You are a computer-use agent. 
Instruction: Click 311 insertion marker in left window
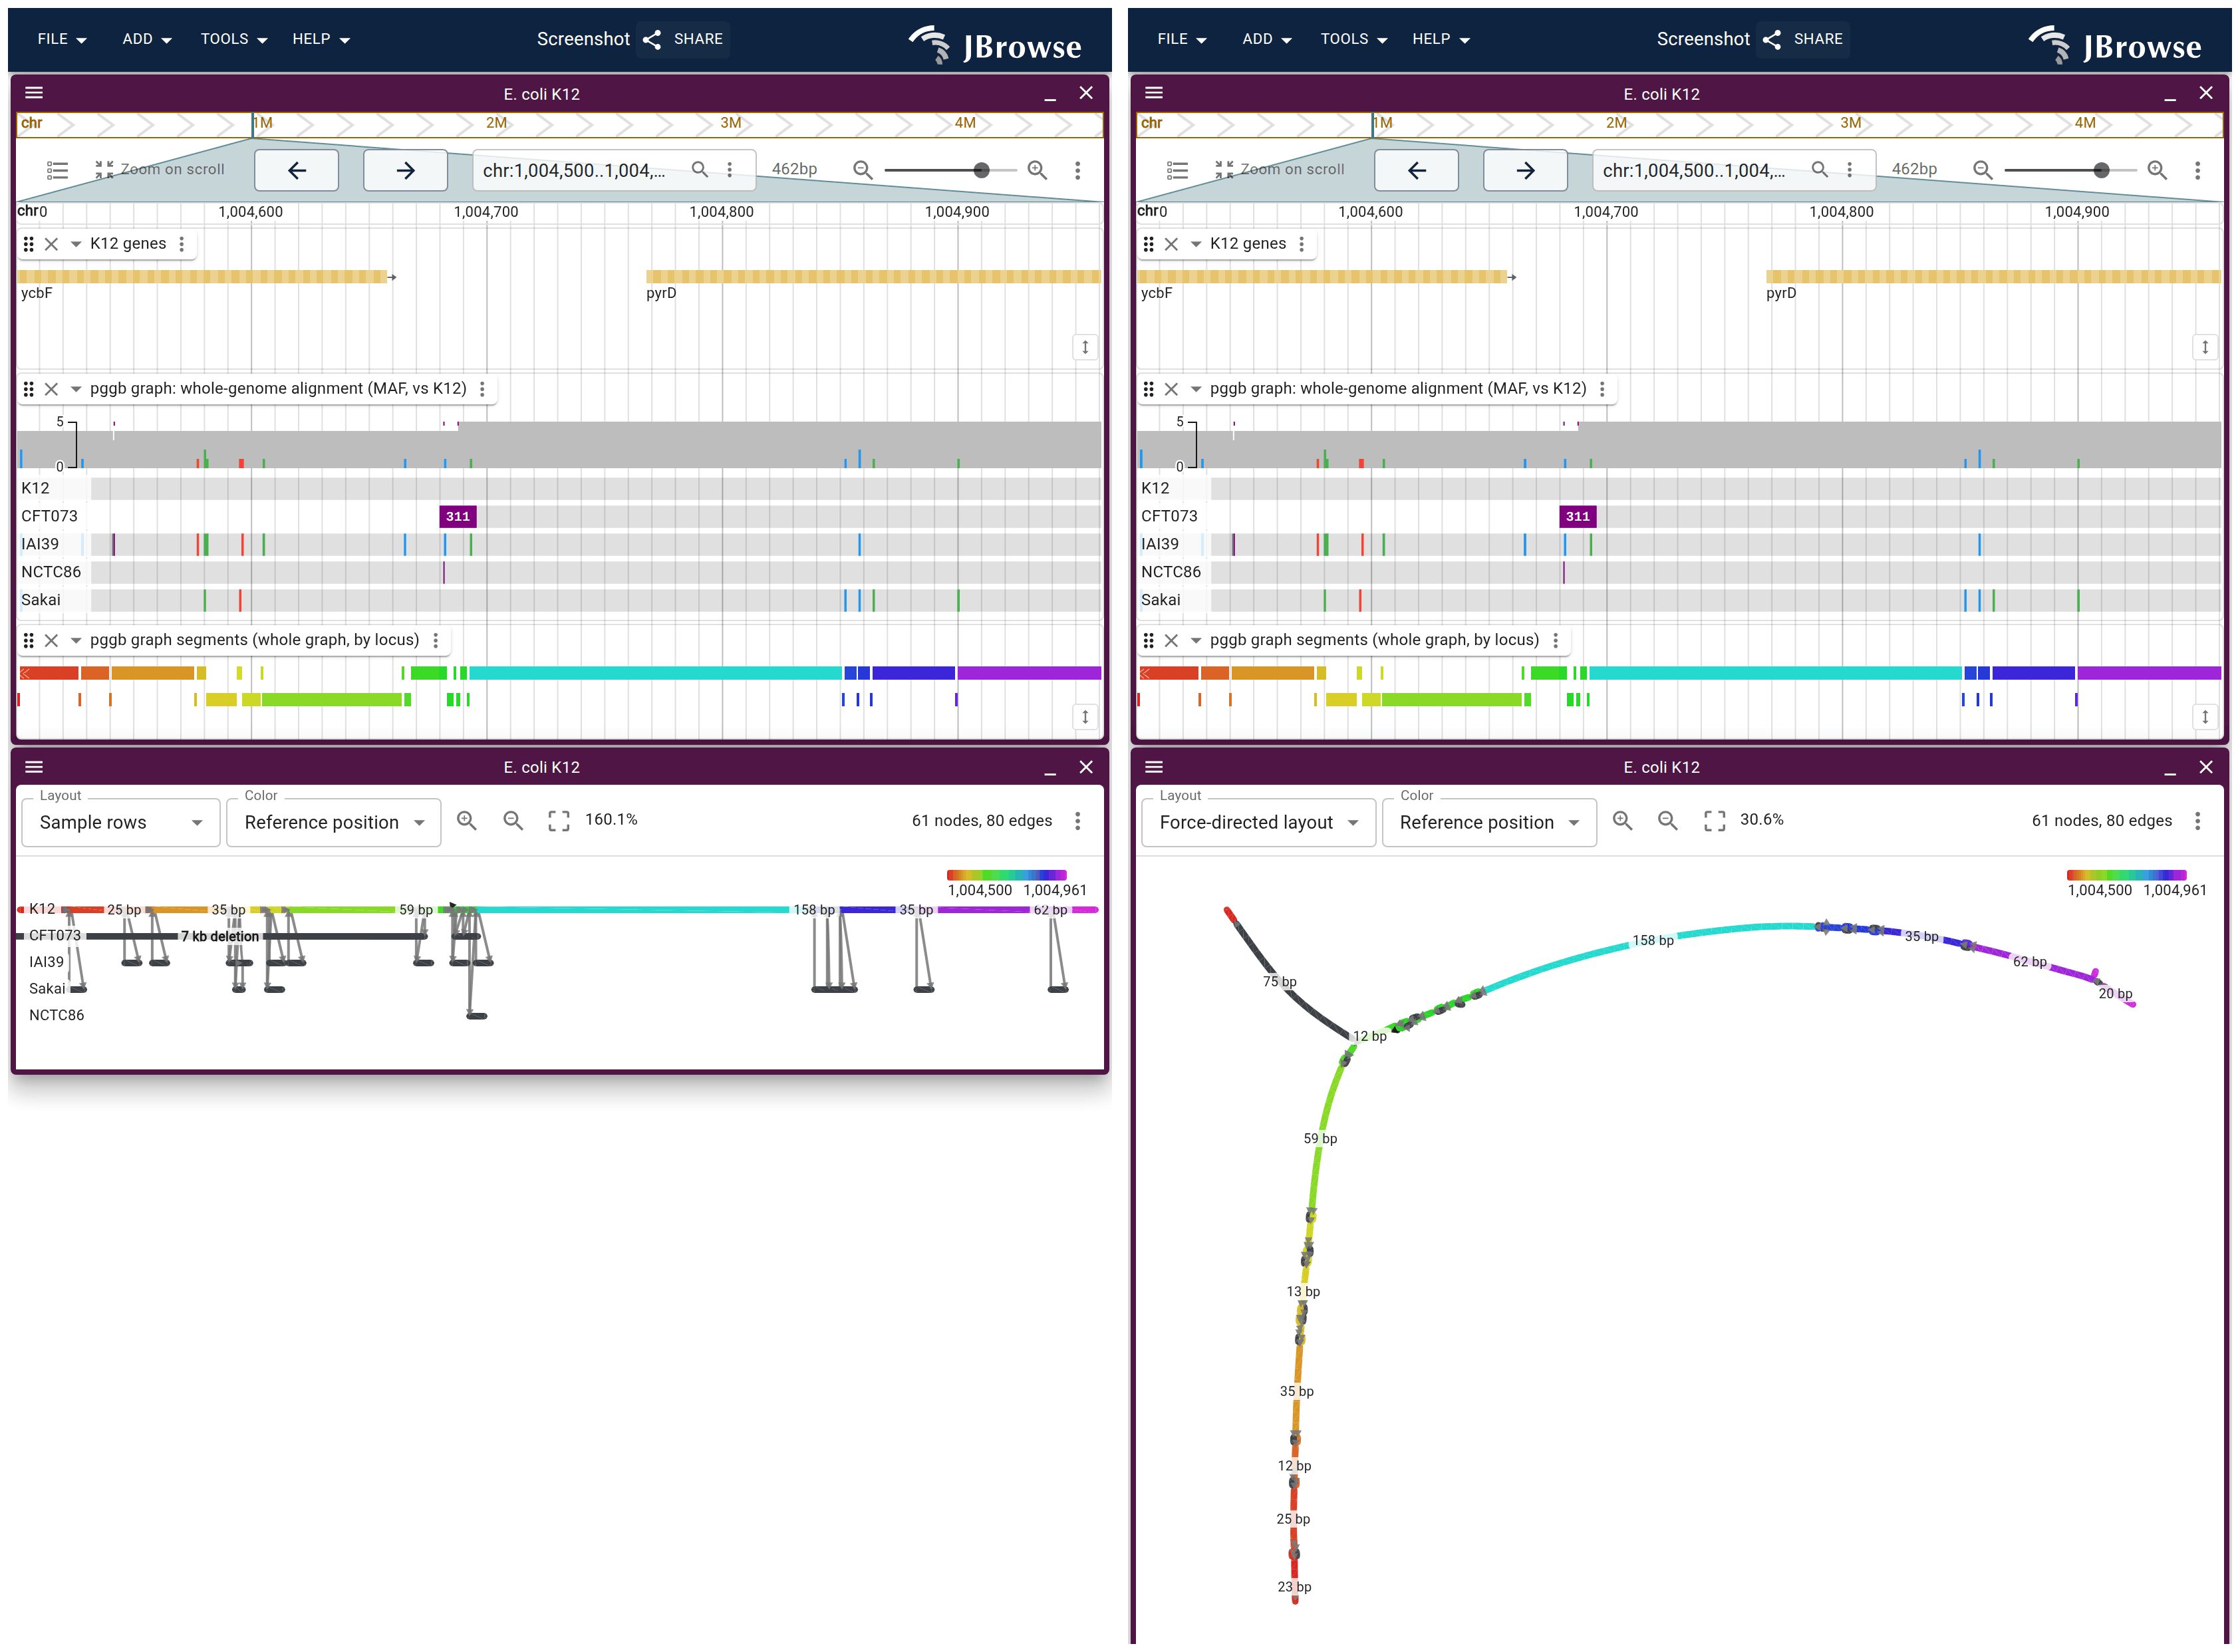(458, 516)
